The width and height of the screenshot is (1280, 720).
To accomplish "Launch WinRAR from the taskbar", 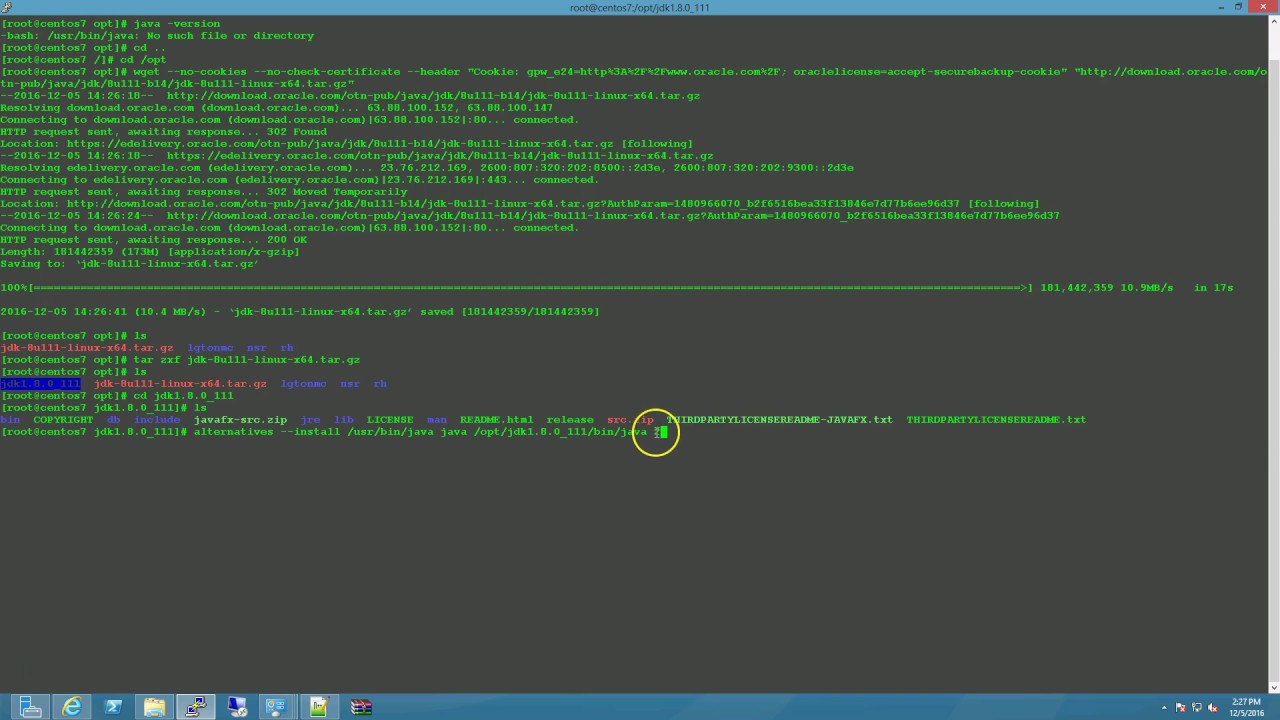I will pos(361,707).
